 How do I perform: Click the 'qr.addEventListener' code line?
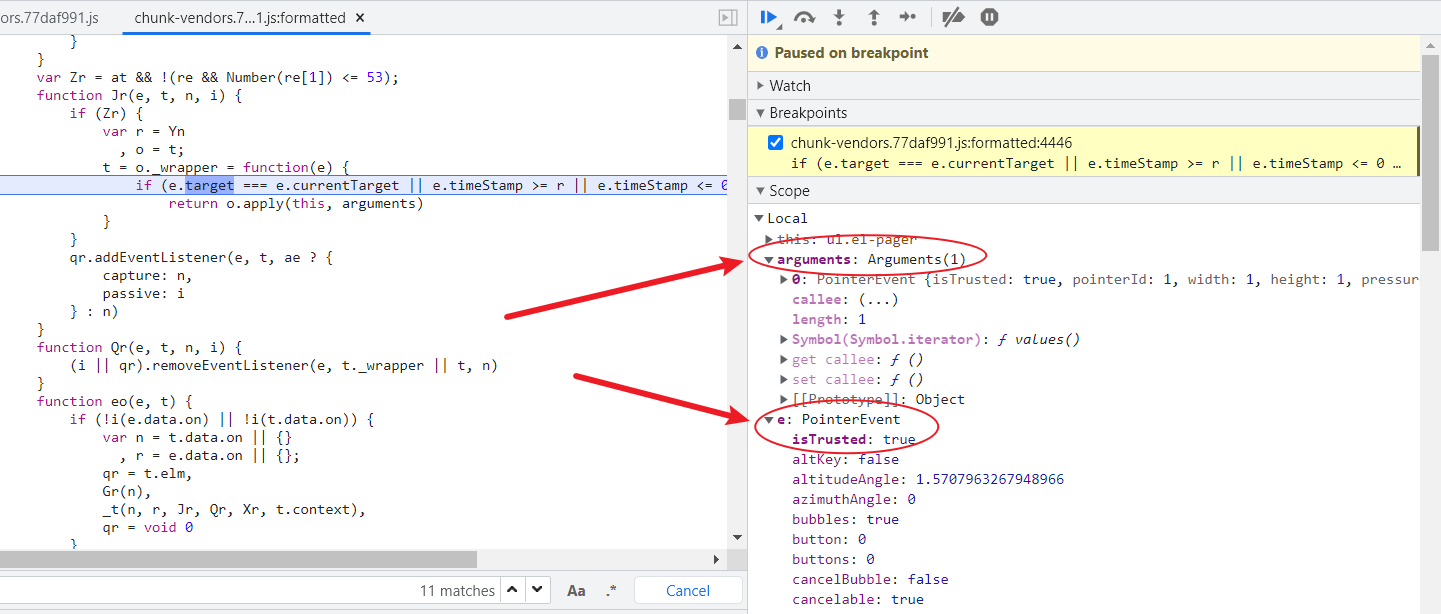pyautogui.click(x=200, y=257)
